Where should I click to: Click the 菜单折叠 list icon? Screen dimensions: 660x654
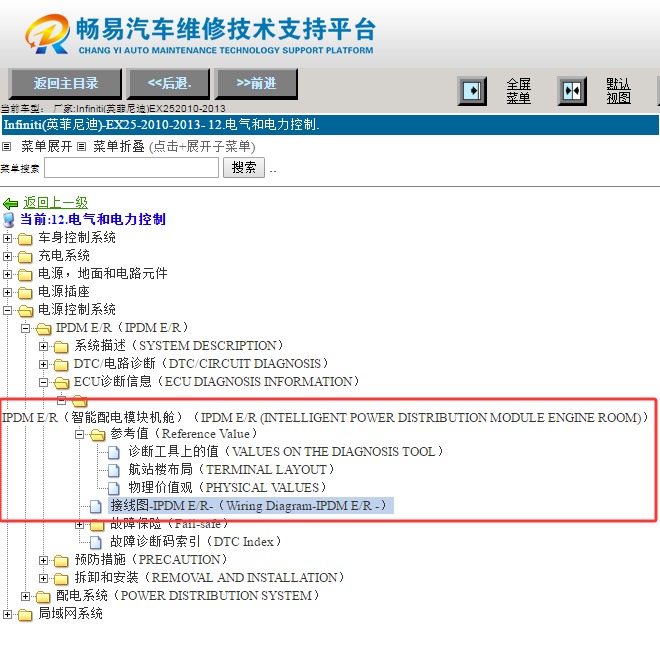82,146
